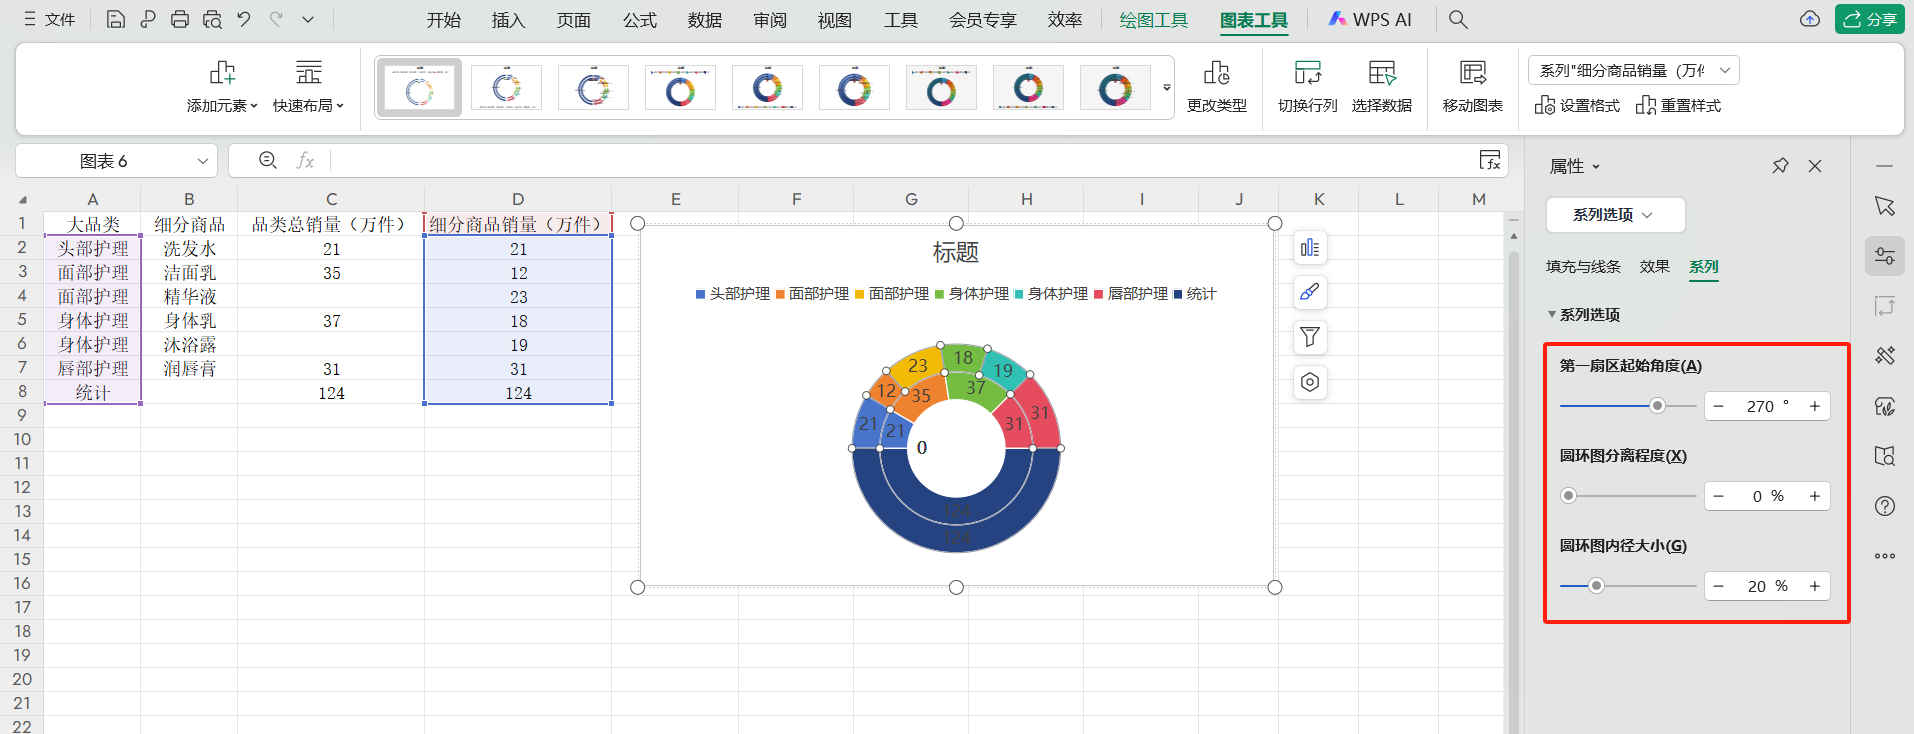Open the search magnifier in menu bar
Image resolution: width=1914 pixels, height=734 pixels.
point(1458,19)
